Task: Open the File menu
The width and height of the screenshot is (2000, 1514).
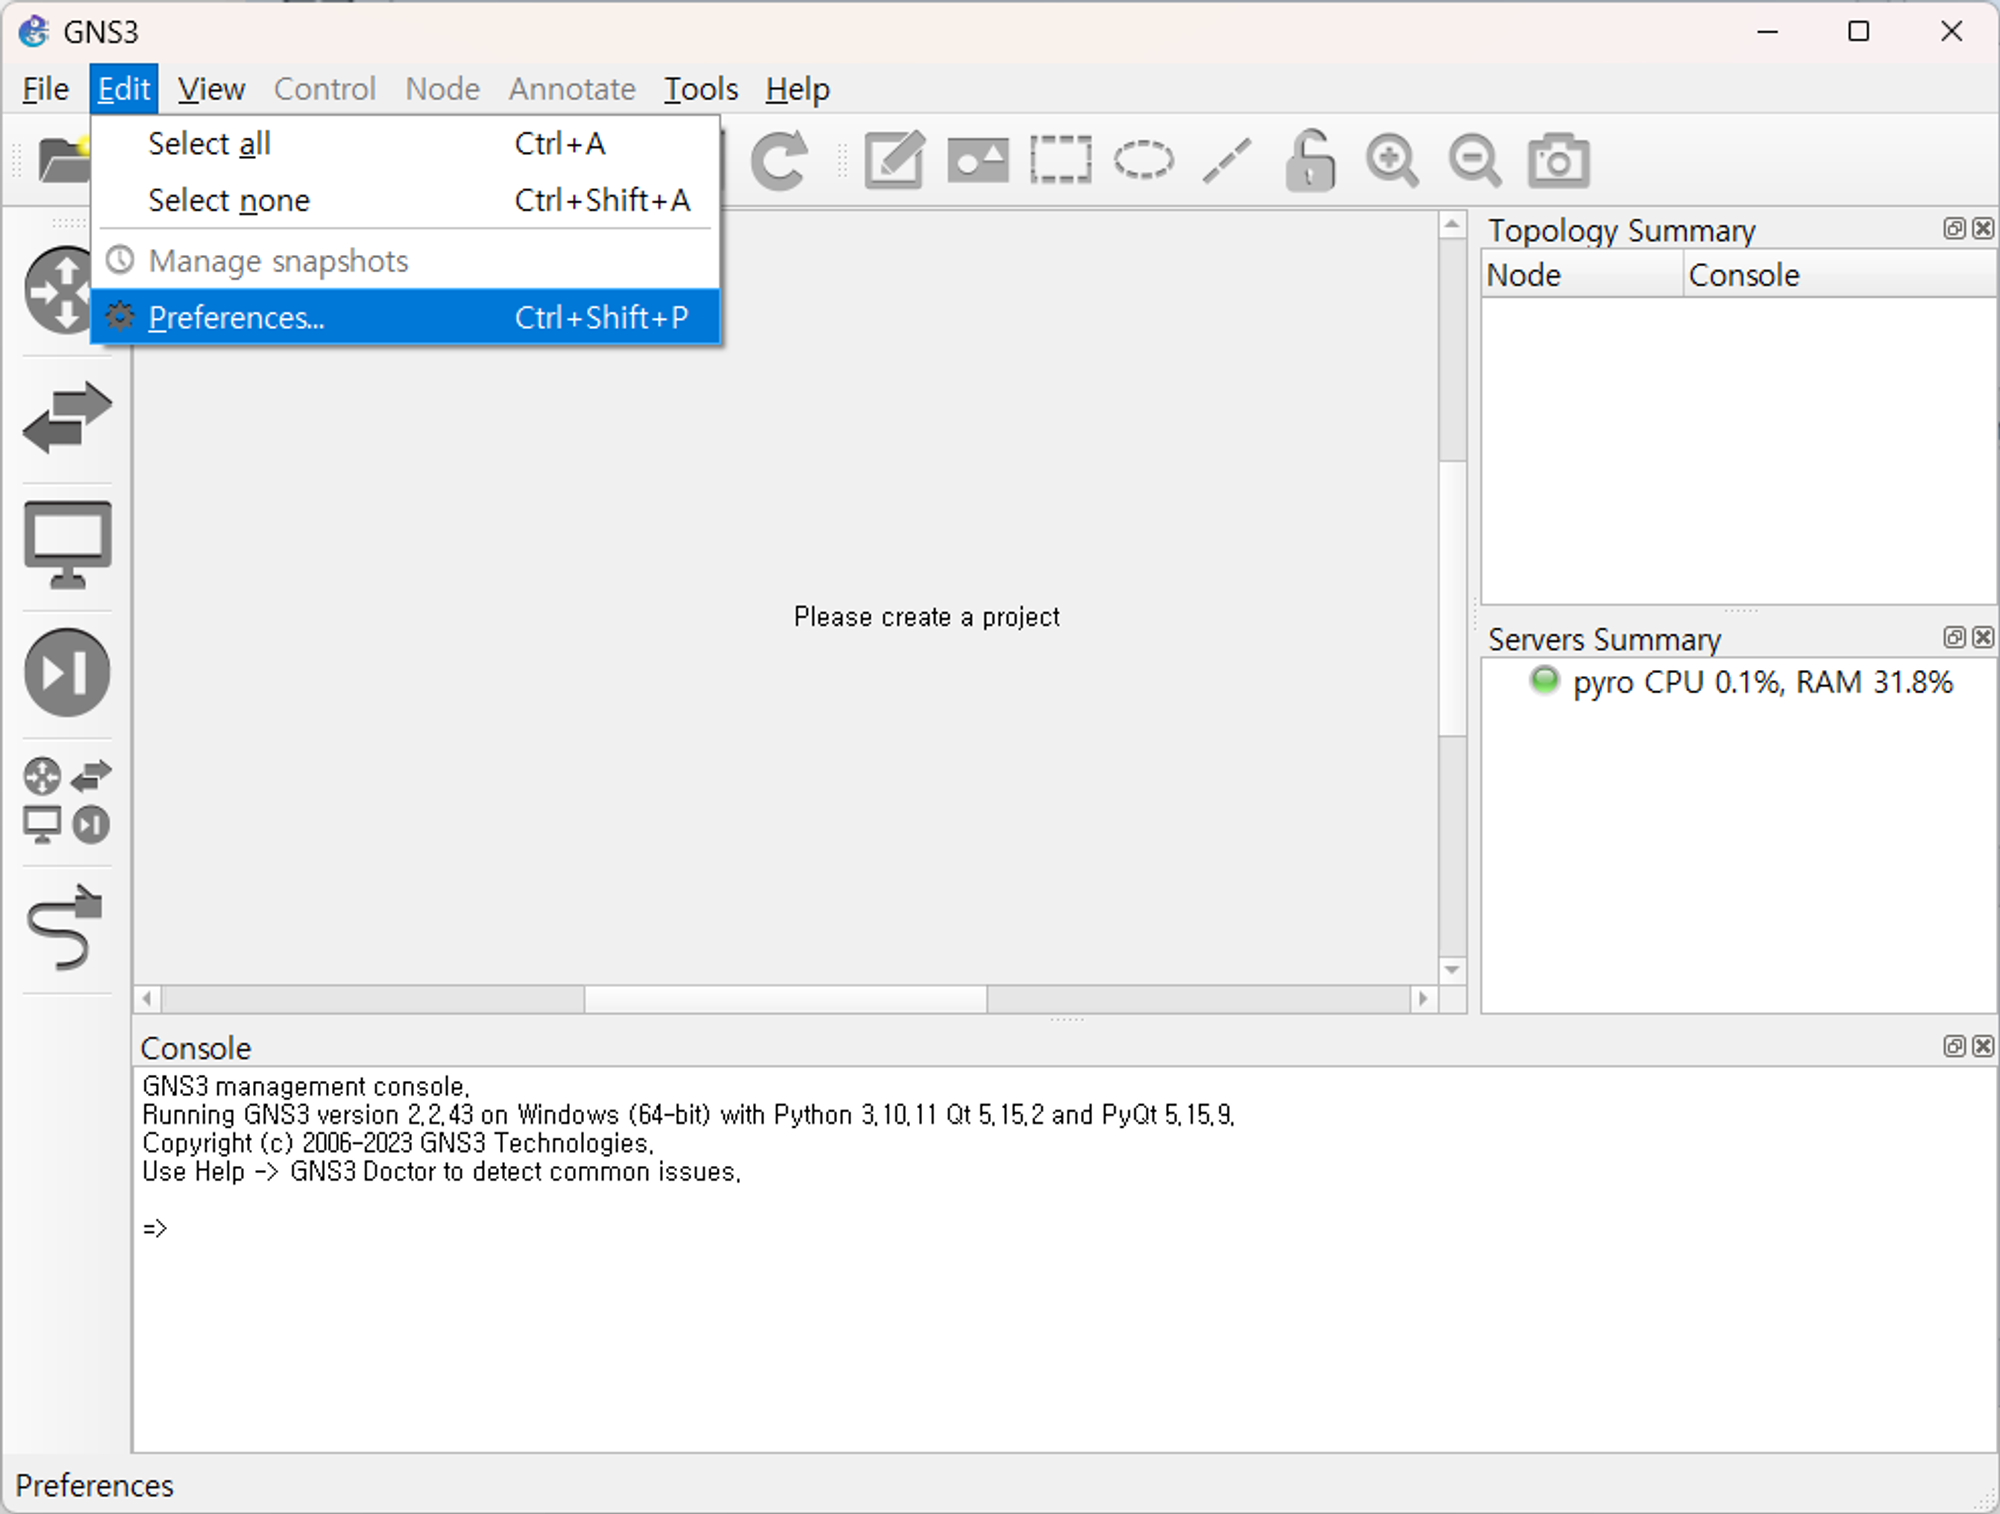Action: pyautogui.click(x=45, y=89)
